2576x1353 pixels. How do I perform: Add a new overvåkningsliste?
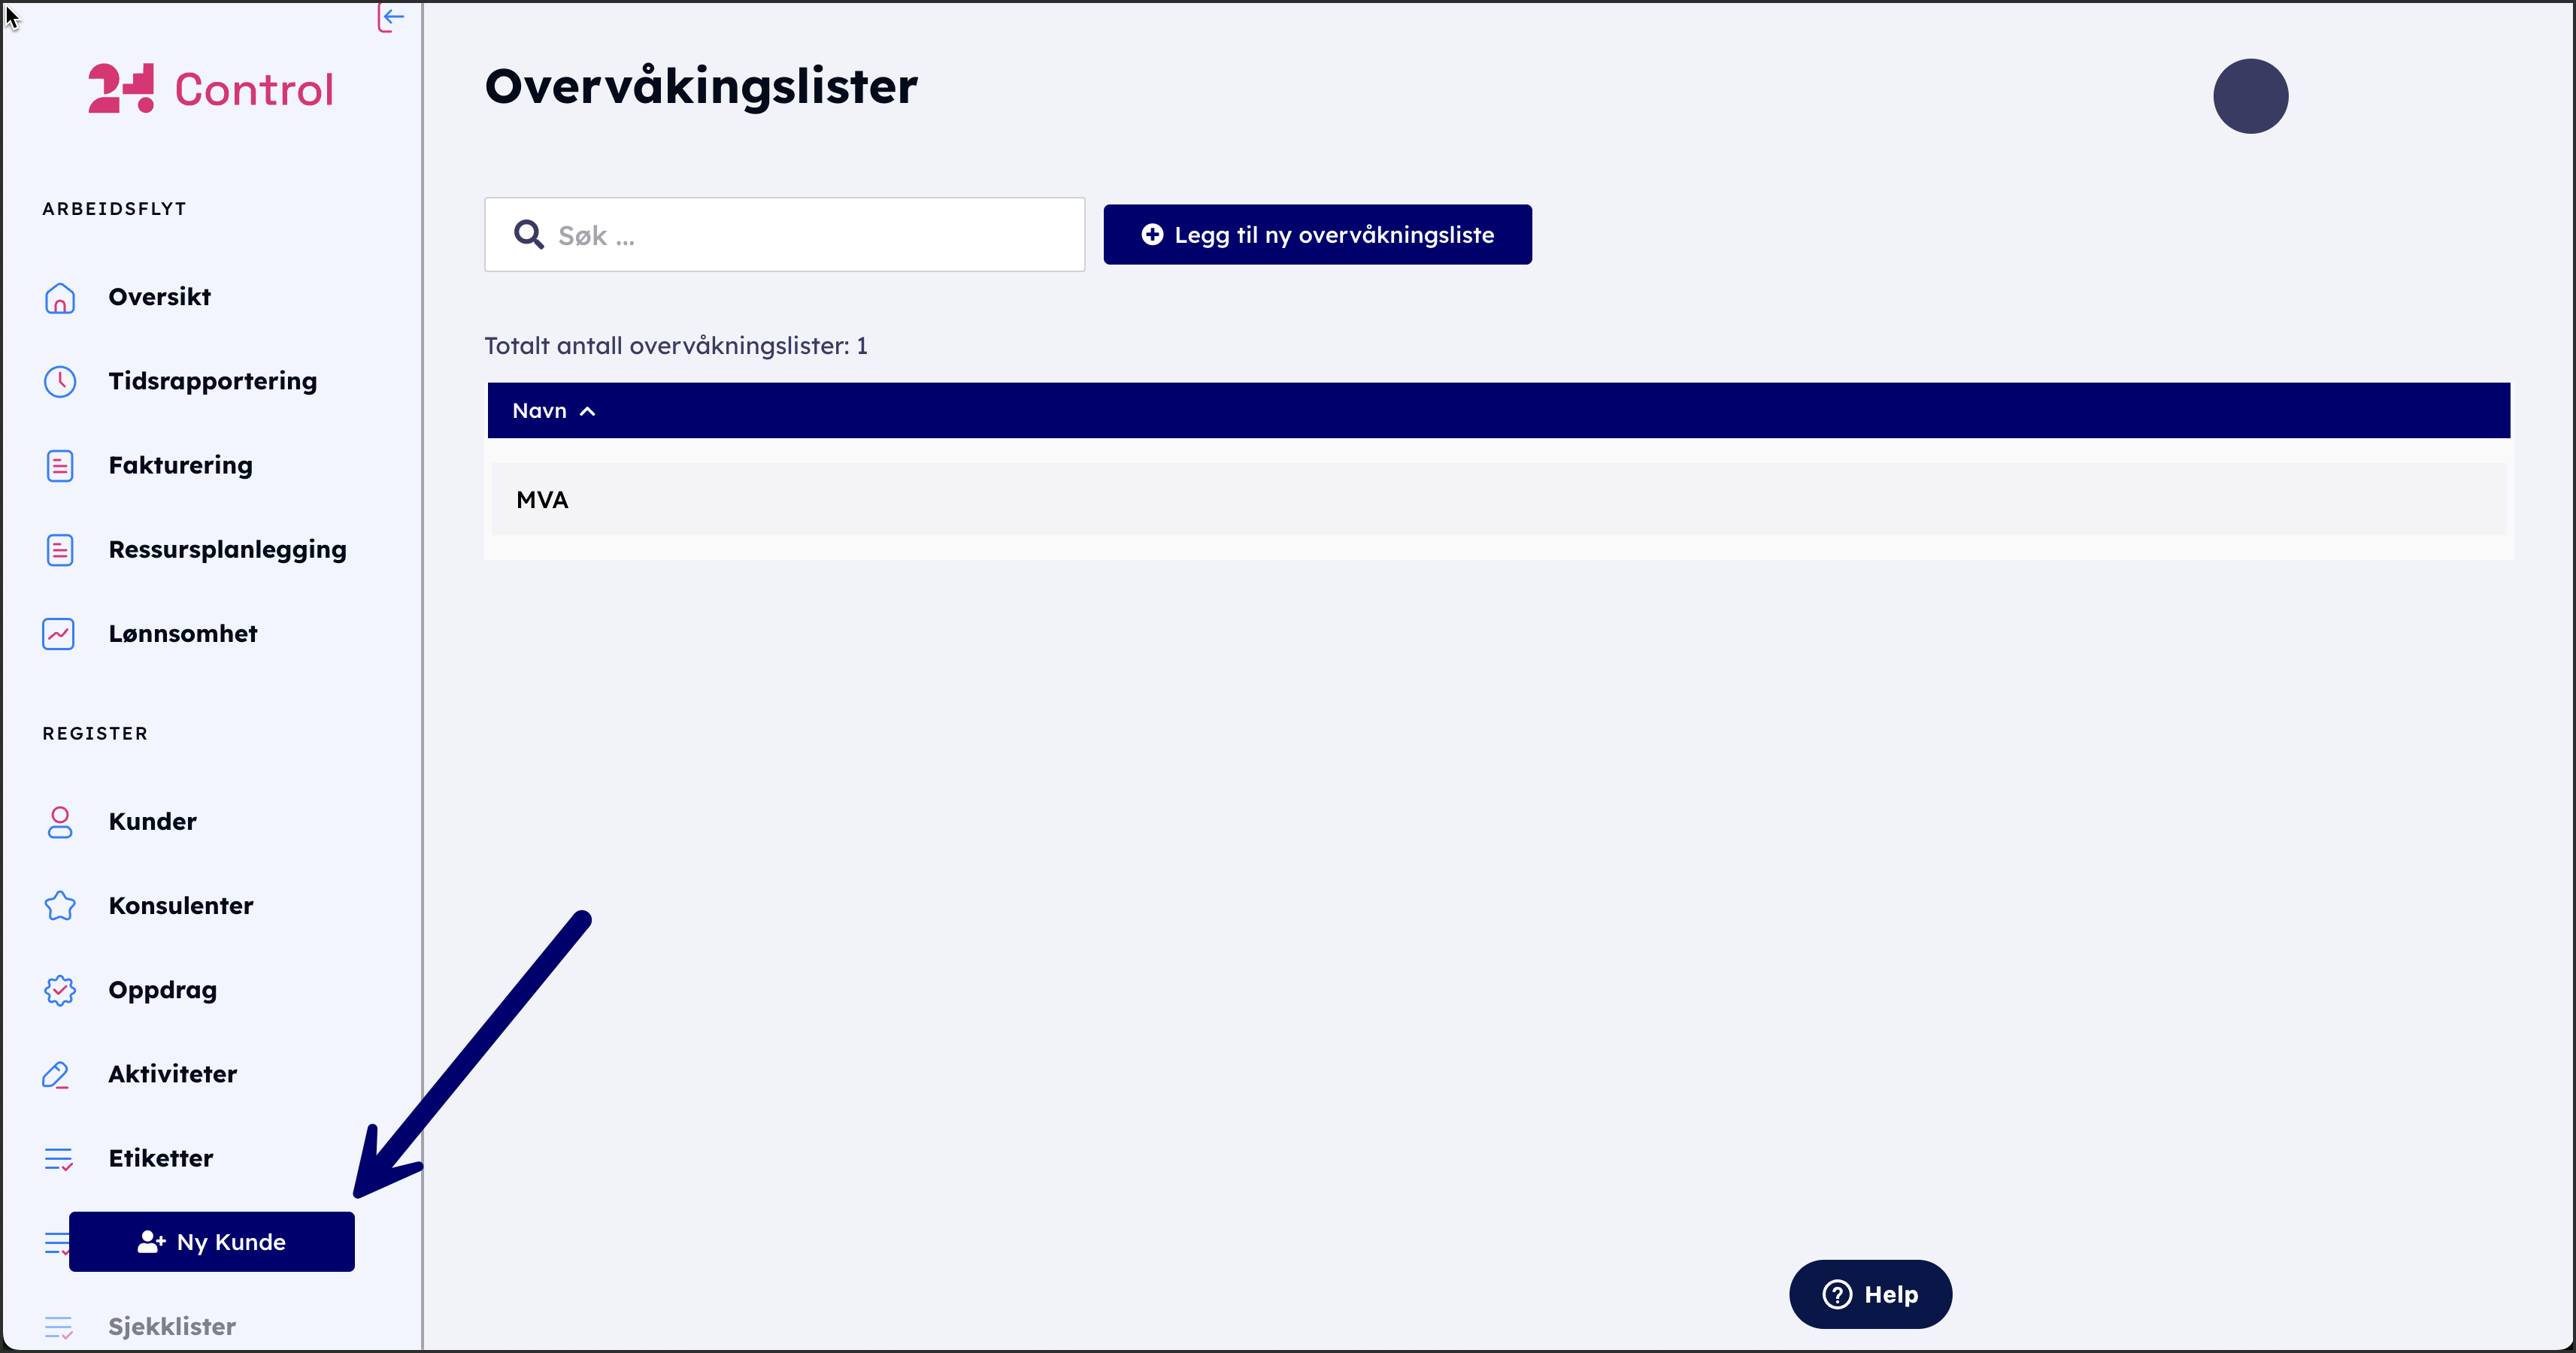(x=1317, y=235)
